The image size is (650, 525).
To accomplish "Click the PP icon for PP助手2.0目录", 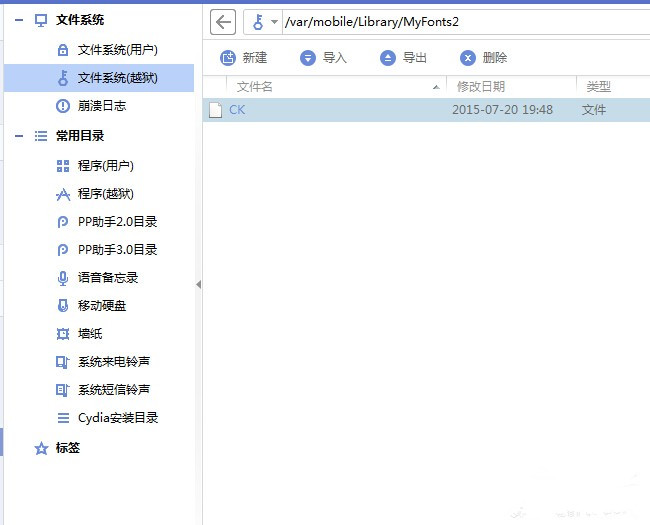I will click(63, 222).
